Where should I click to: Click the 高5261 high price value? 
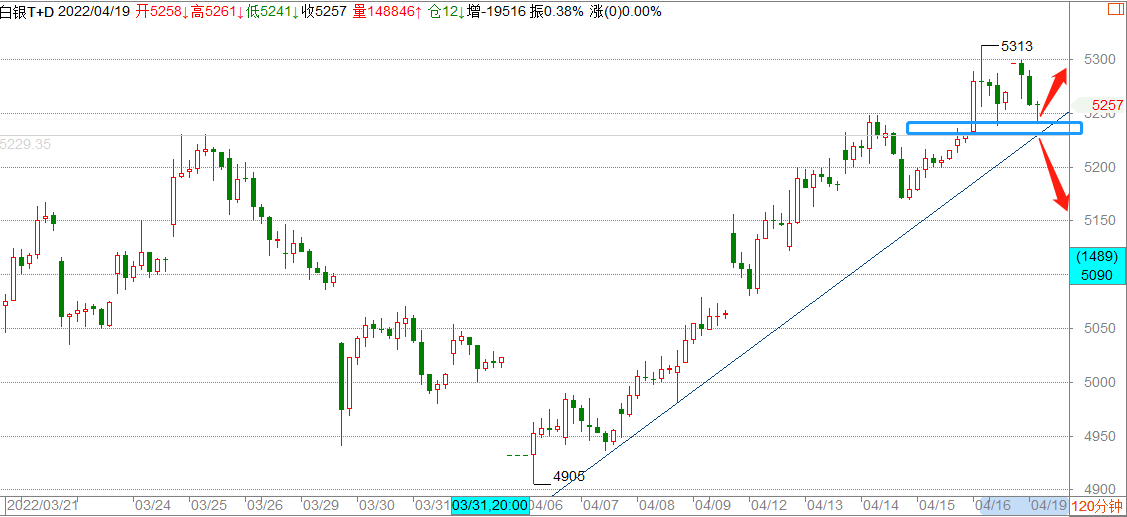[216, 12]
